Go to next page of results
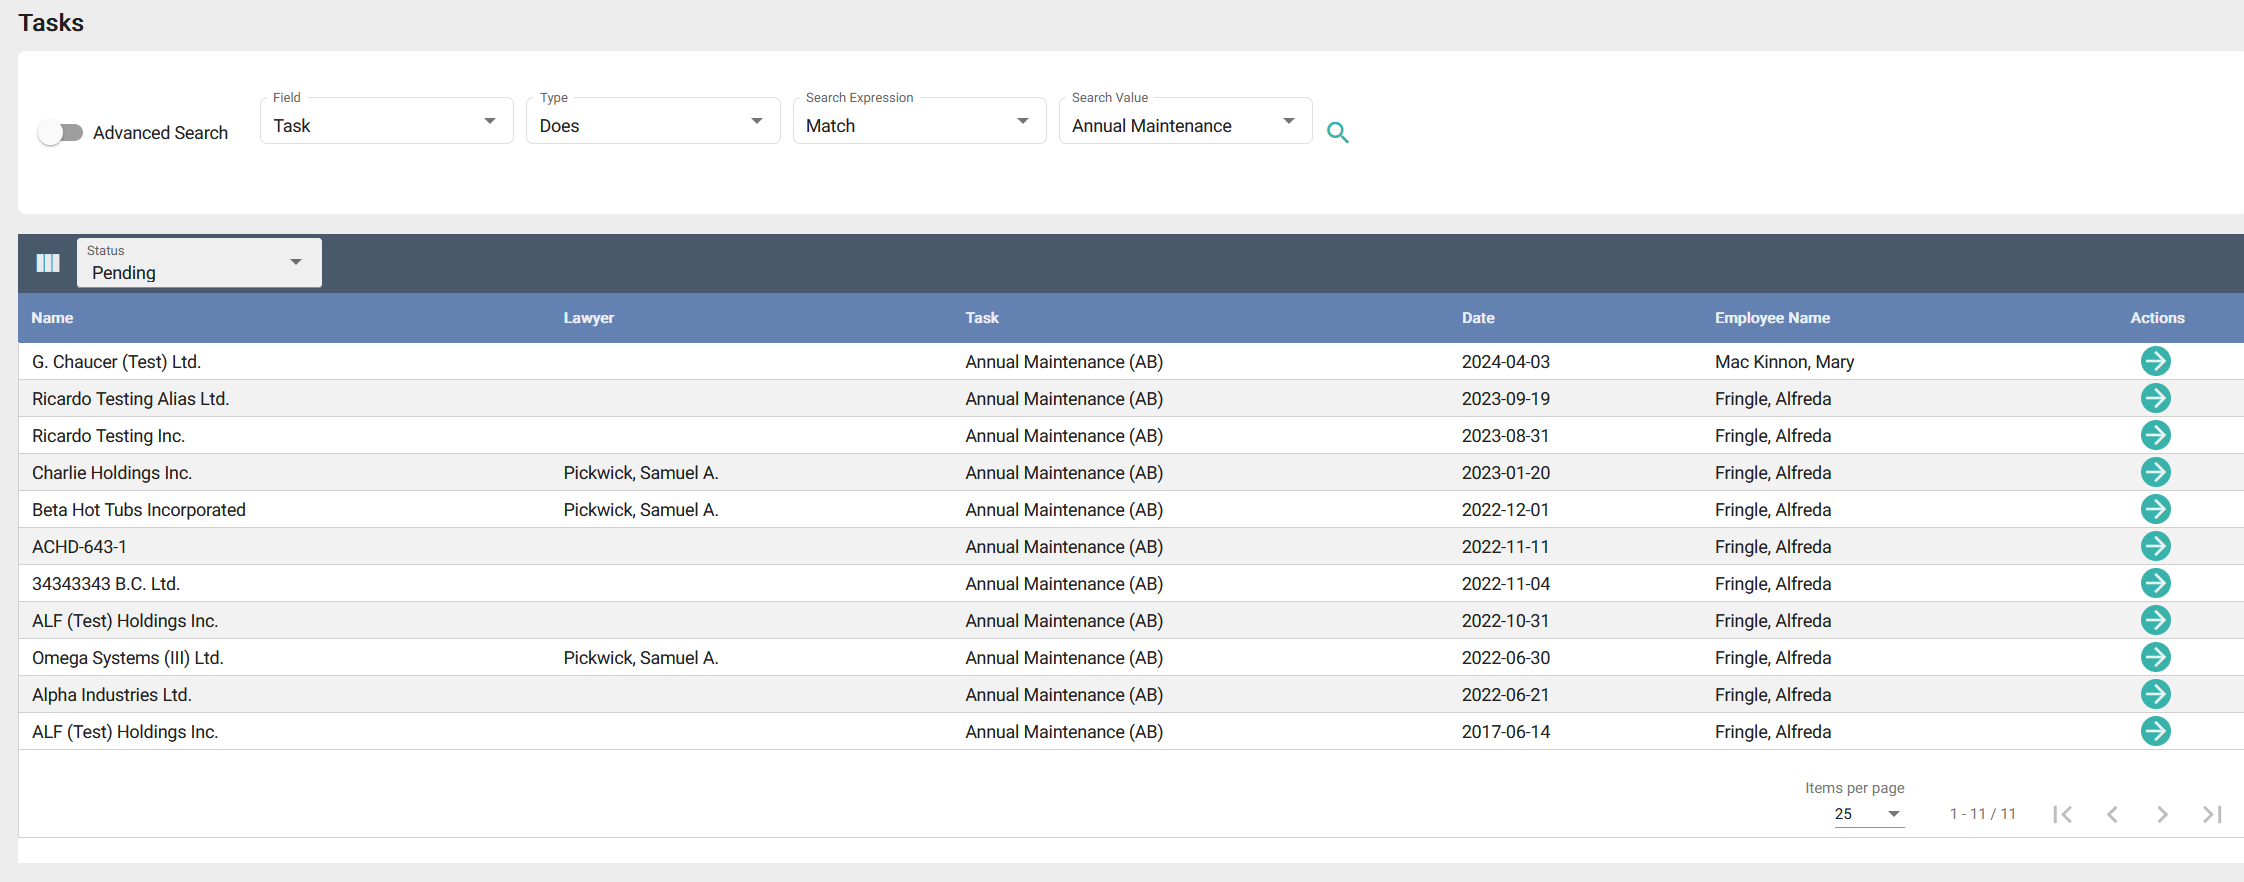Image resolution: width=2244 pixels, height=882 pixels. point(2162,814)
